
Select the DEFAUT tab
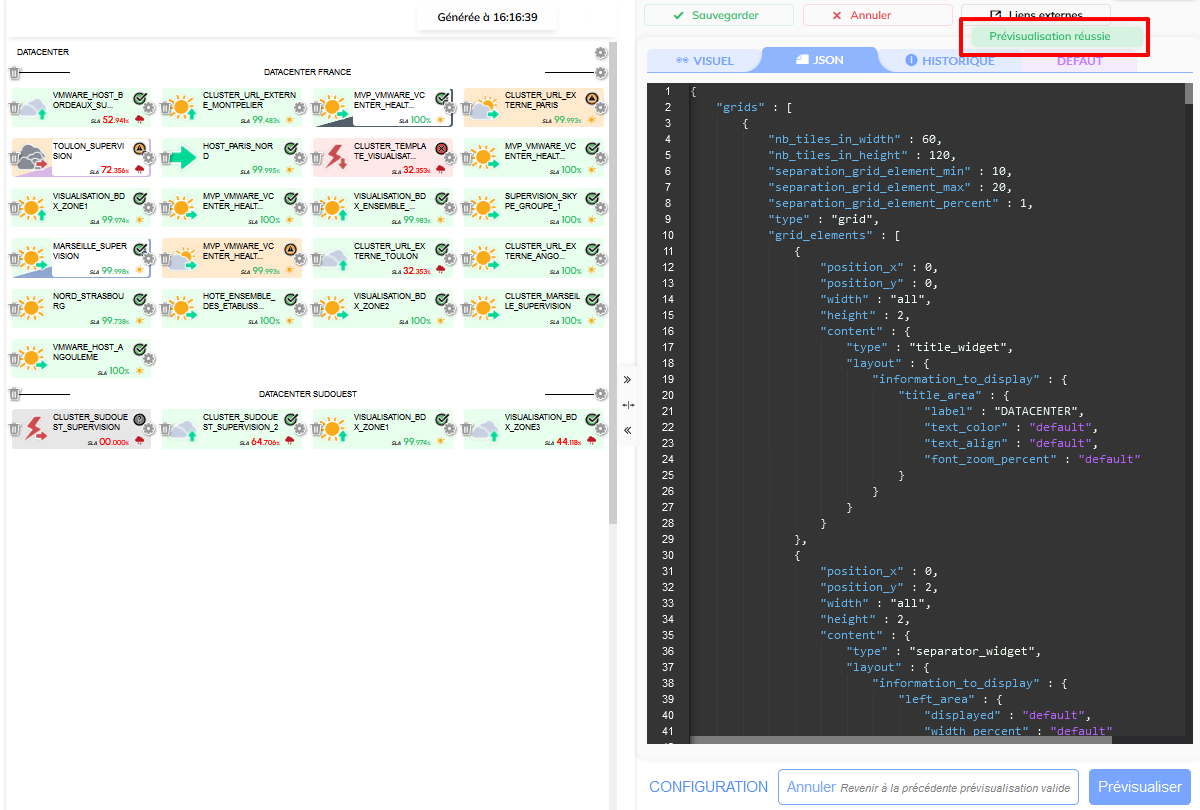1080,61
